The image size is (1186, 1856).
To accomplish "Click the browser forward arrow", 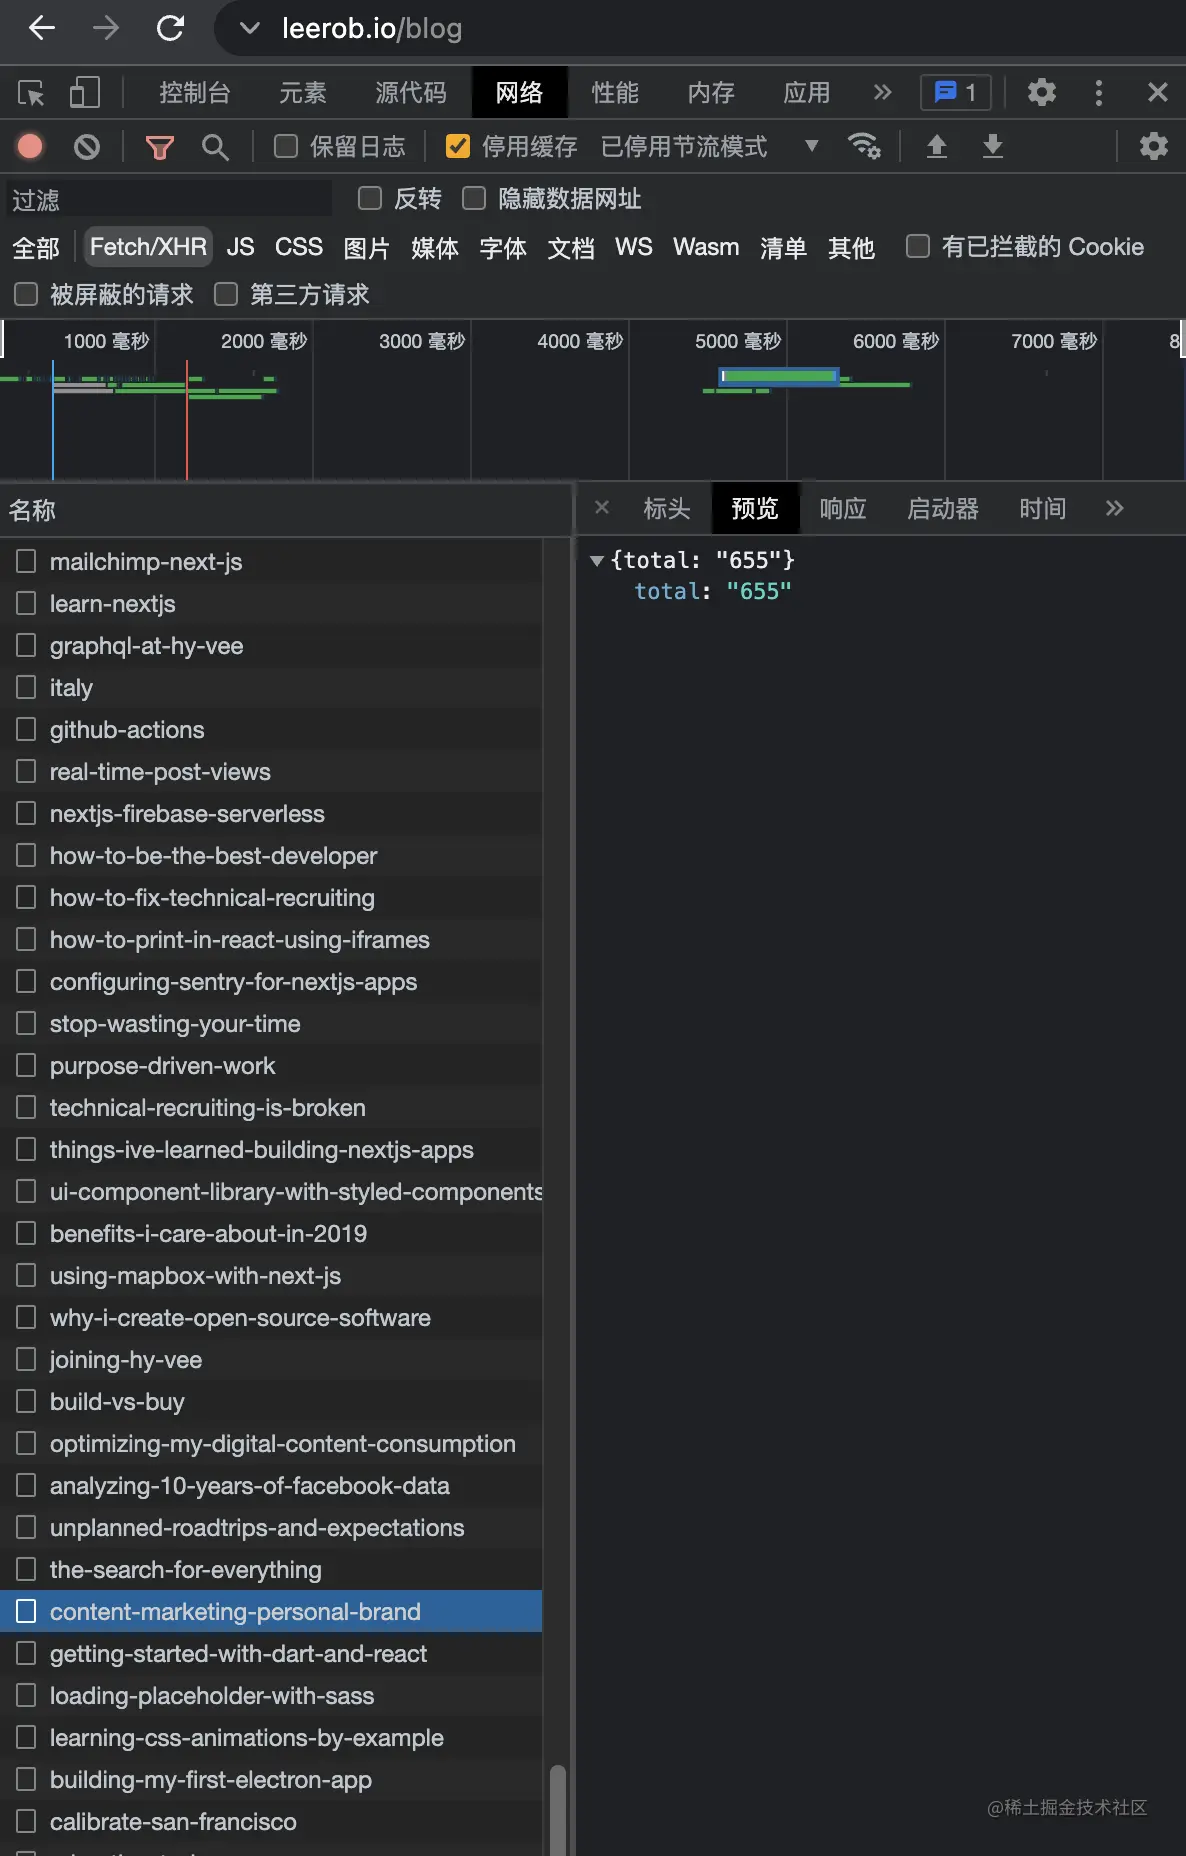I will tap(106, 28).
